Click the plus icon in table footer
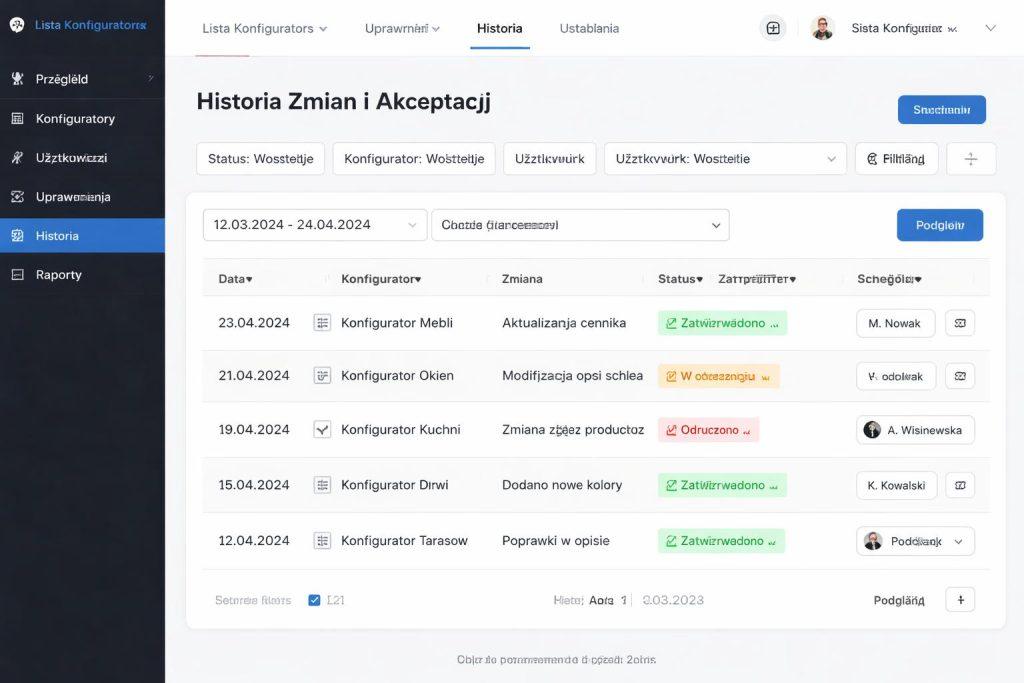The height and width of the screenshot is (683, 1024). coord(960,599)
